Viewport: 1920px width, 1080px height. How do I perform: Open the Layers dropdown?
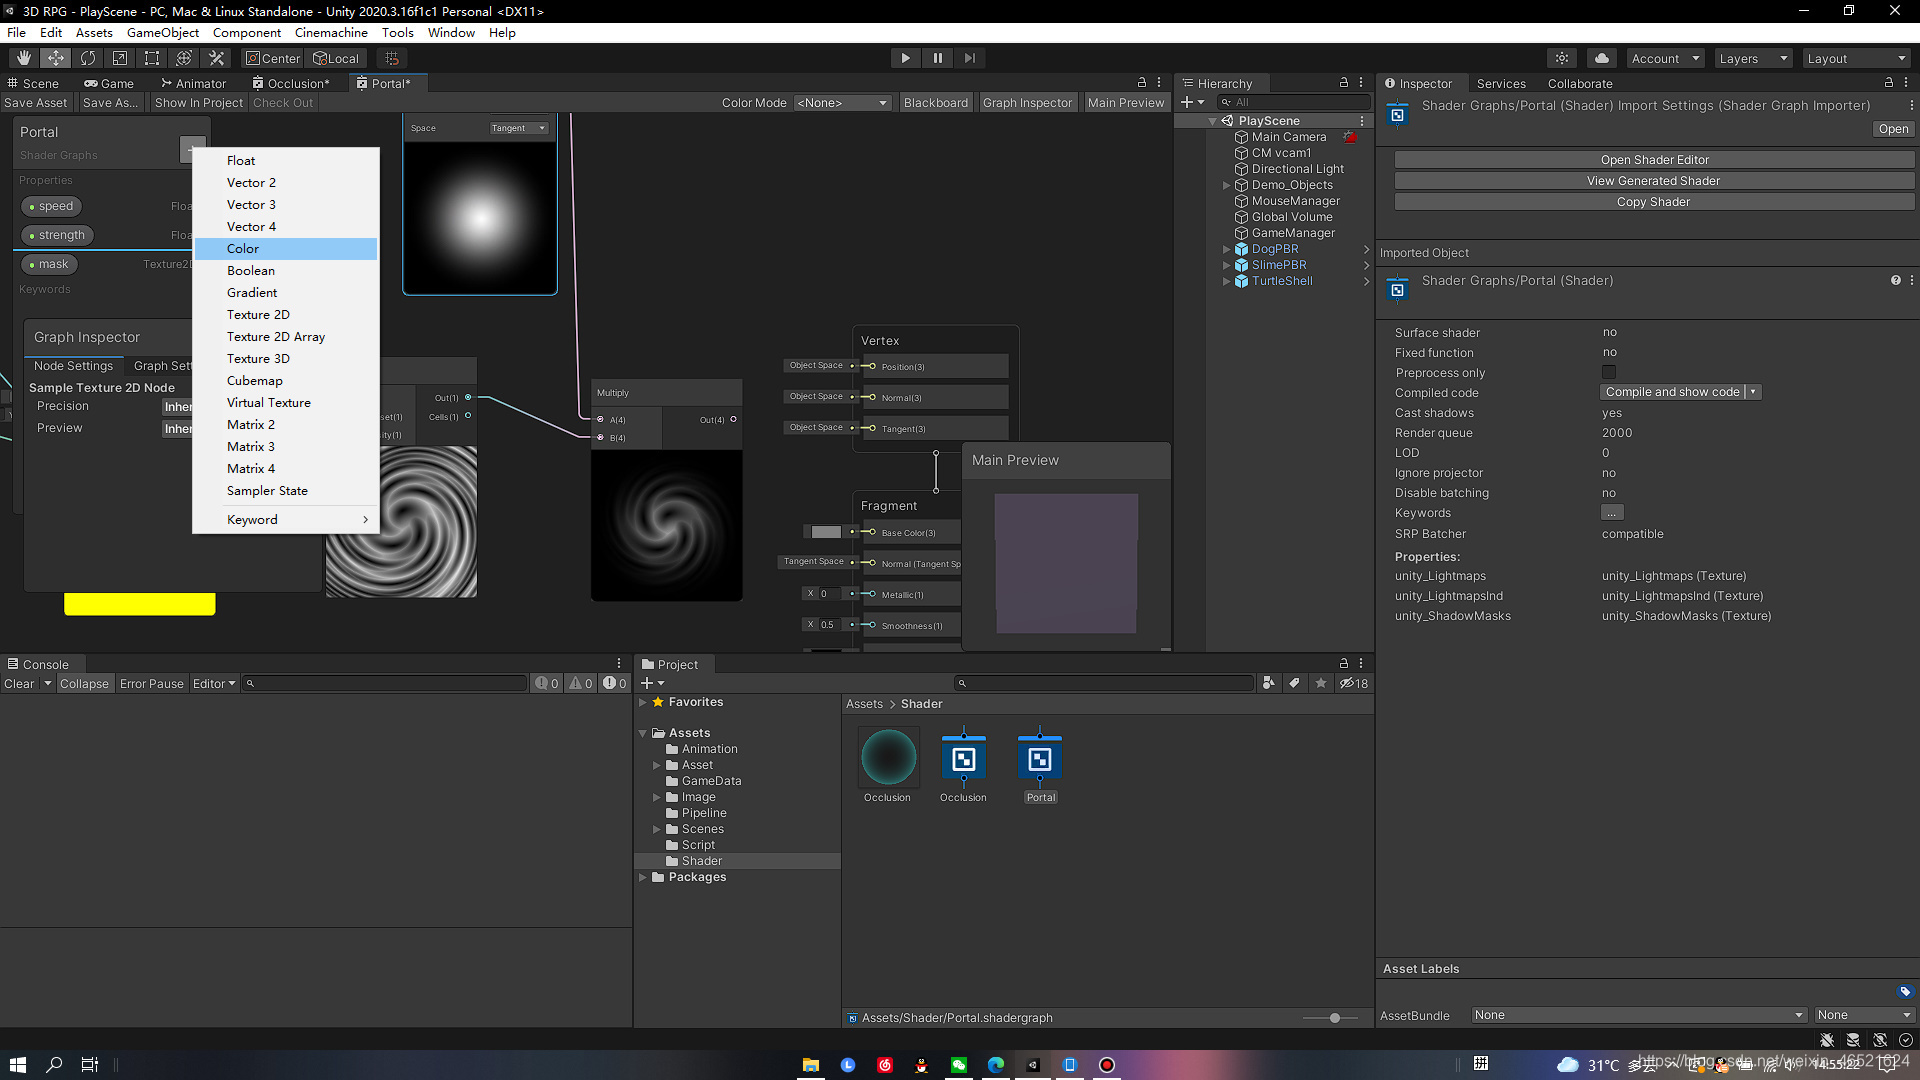(1753, 58)
